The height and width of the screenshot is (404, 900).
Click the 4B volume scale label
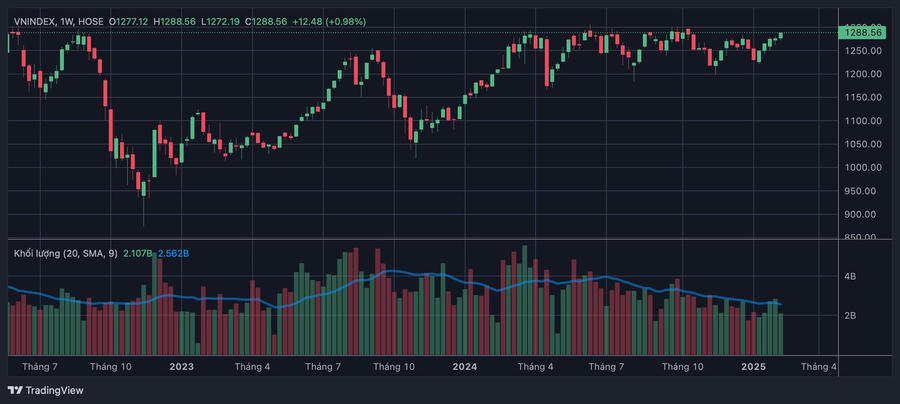(851, 277)
